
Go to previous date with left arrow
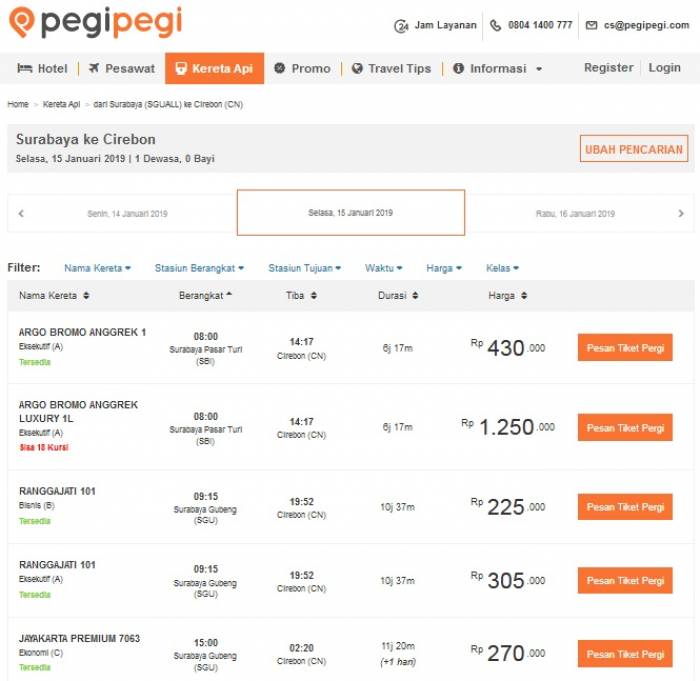[x=21, y=213]
